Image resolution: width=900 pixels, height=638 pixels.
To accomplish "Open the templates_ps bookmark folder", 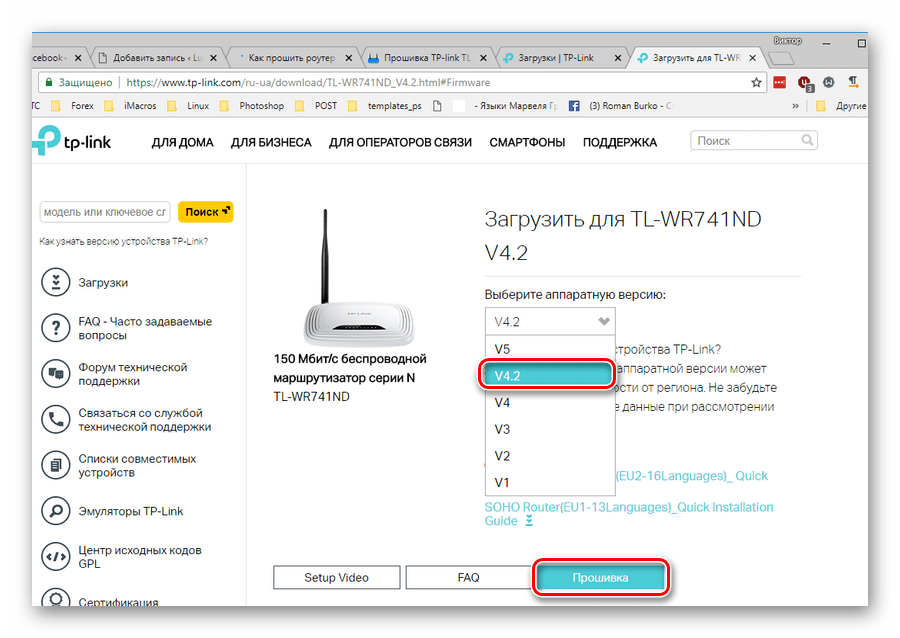I will [x=385, y=106].
